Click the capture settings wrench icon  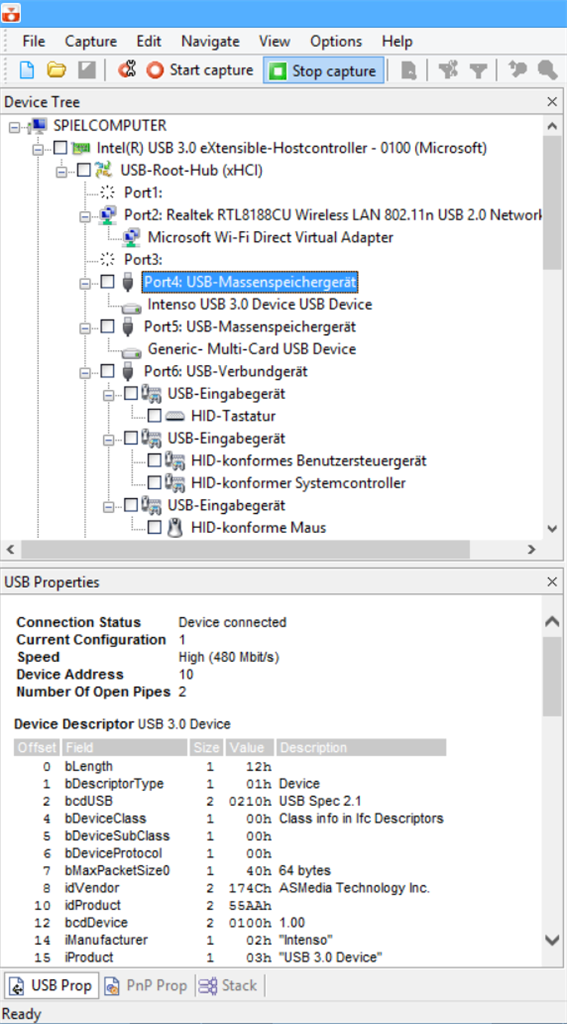[127, 70]
